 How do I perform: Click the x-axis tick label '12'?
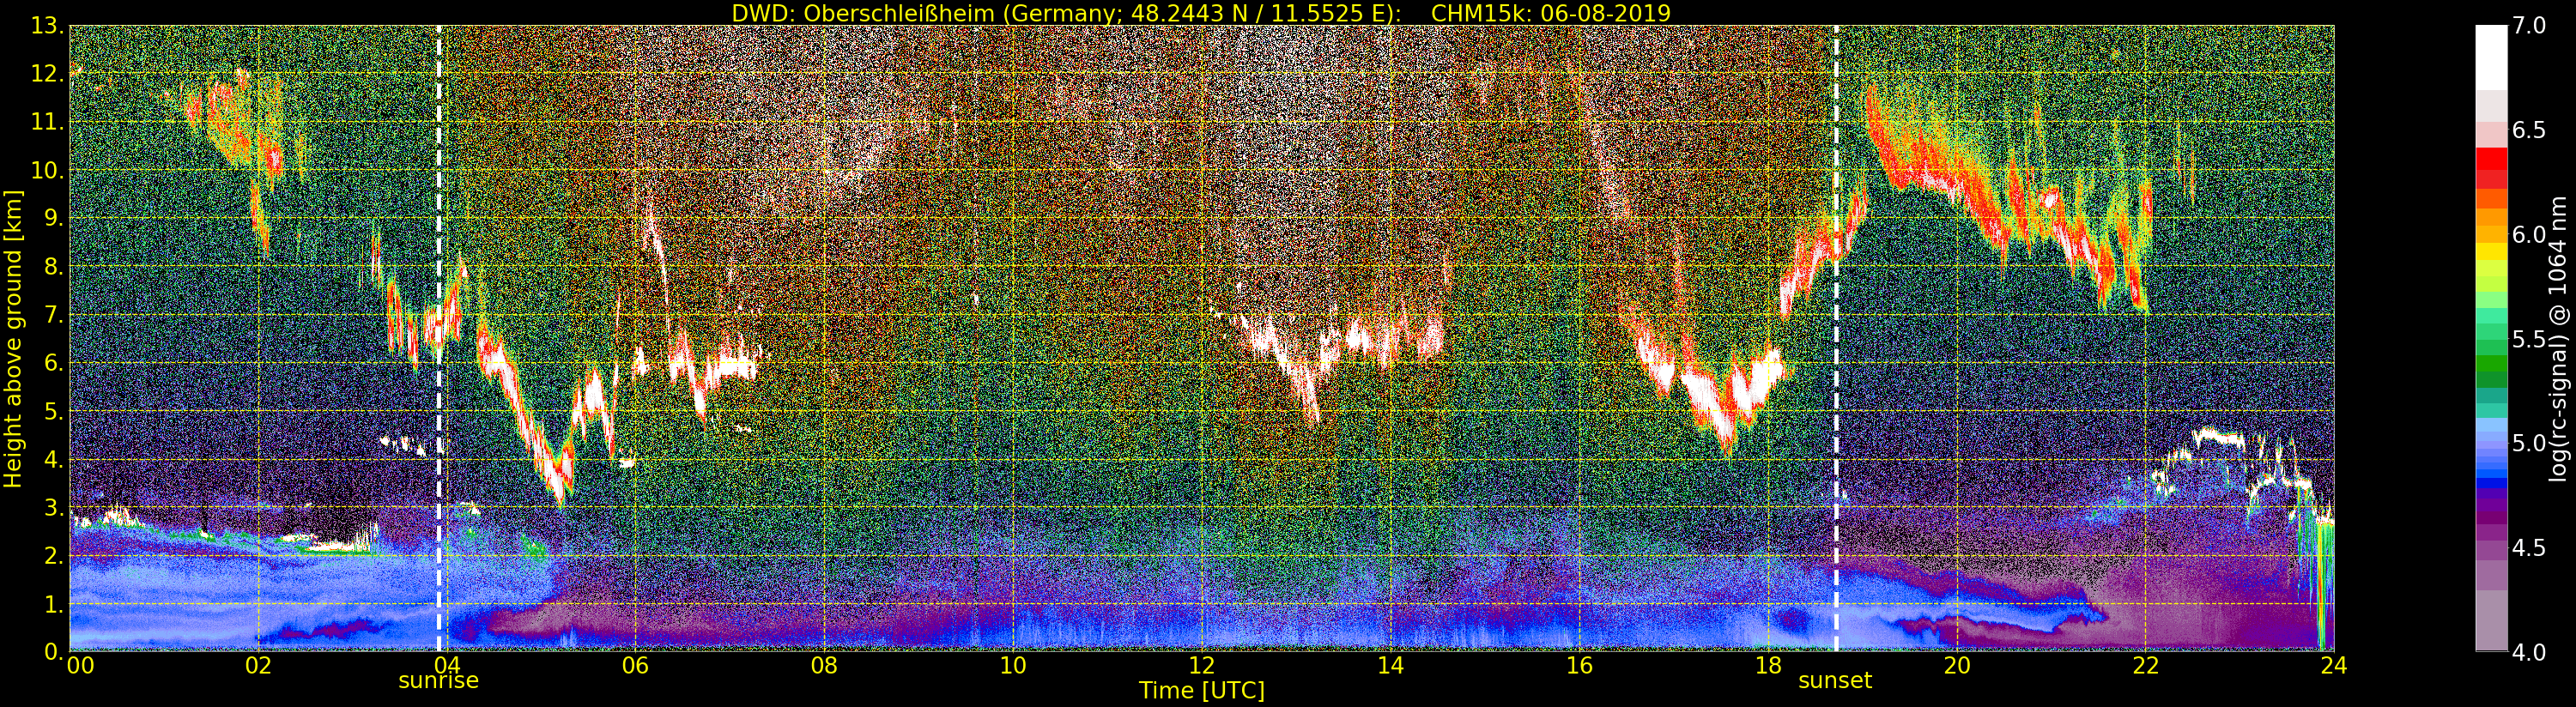[x=1202, y=666]
